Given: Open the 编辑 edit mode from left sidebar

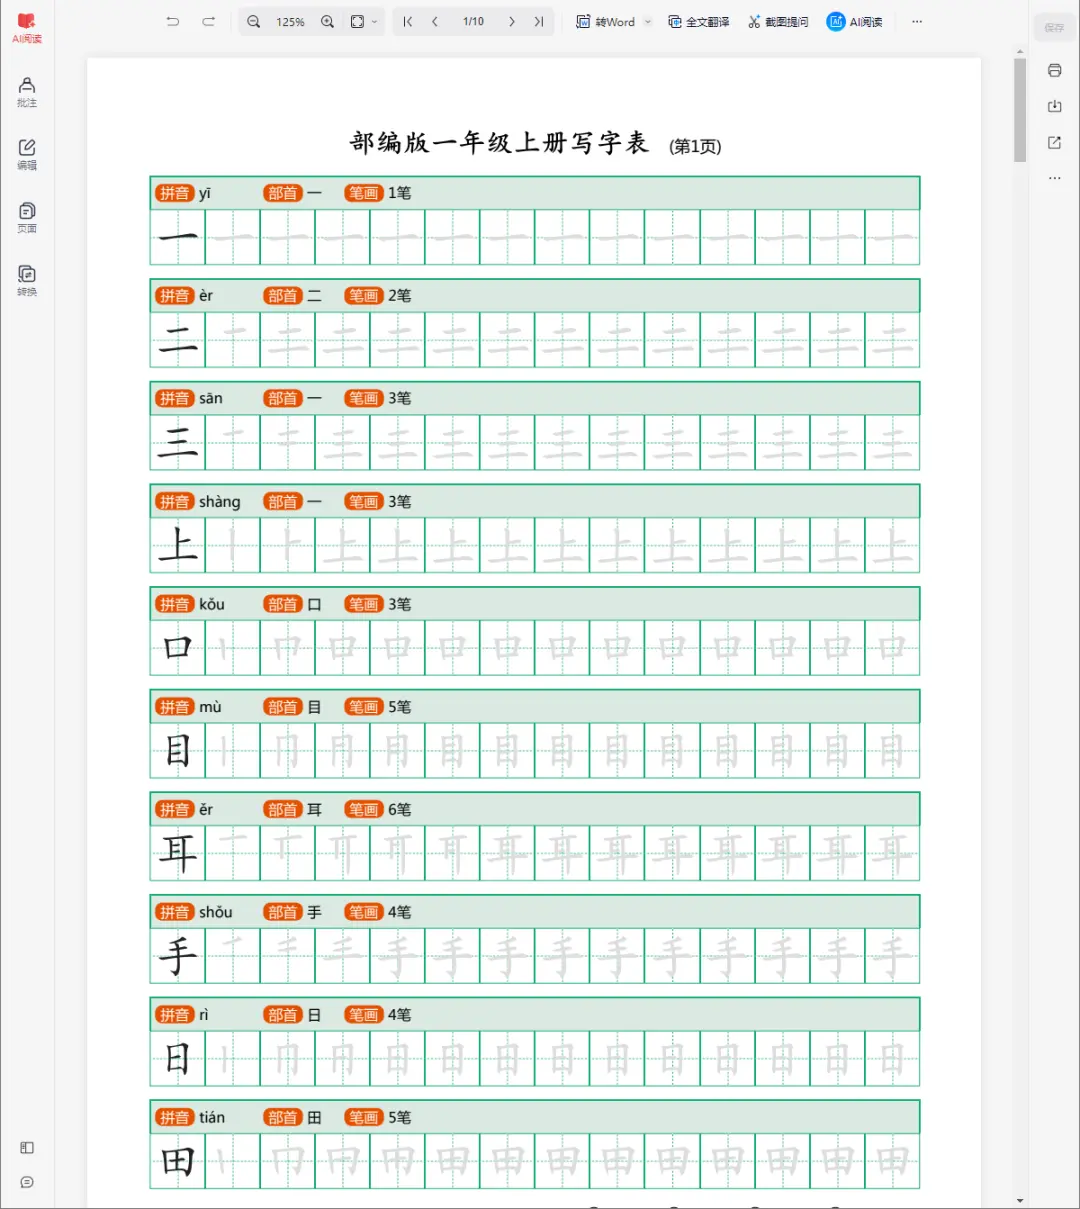Looking at the screenshot, I should [26, 153].
